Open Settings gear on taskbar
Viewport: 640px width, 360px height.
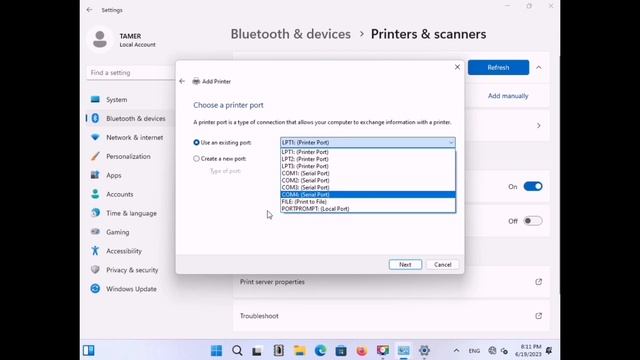(x=424, y=350)
